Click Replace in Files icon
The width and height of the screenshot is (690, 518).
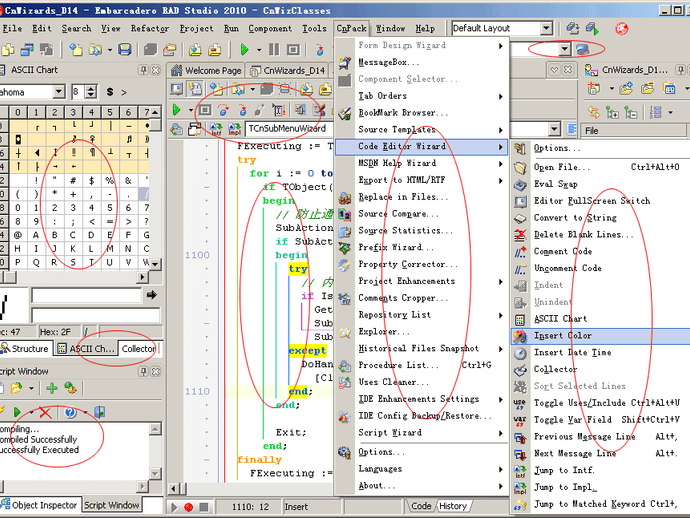(345, 198)
